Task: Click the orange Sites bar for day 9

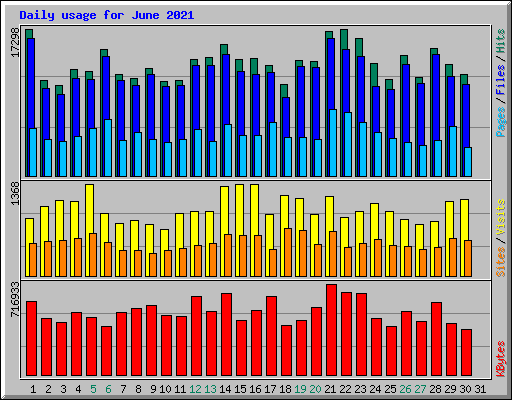Action: (x=153, y=265)
